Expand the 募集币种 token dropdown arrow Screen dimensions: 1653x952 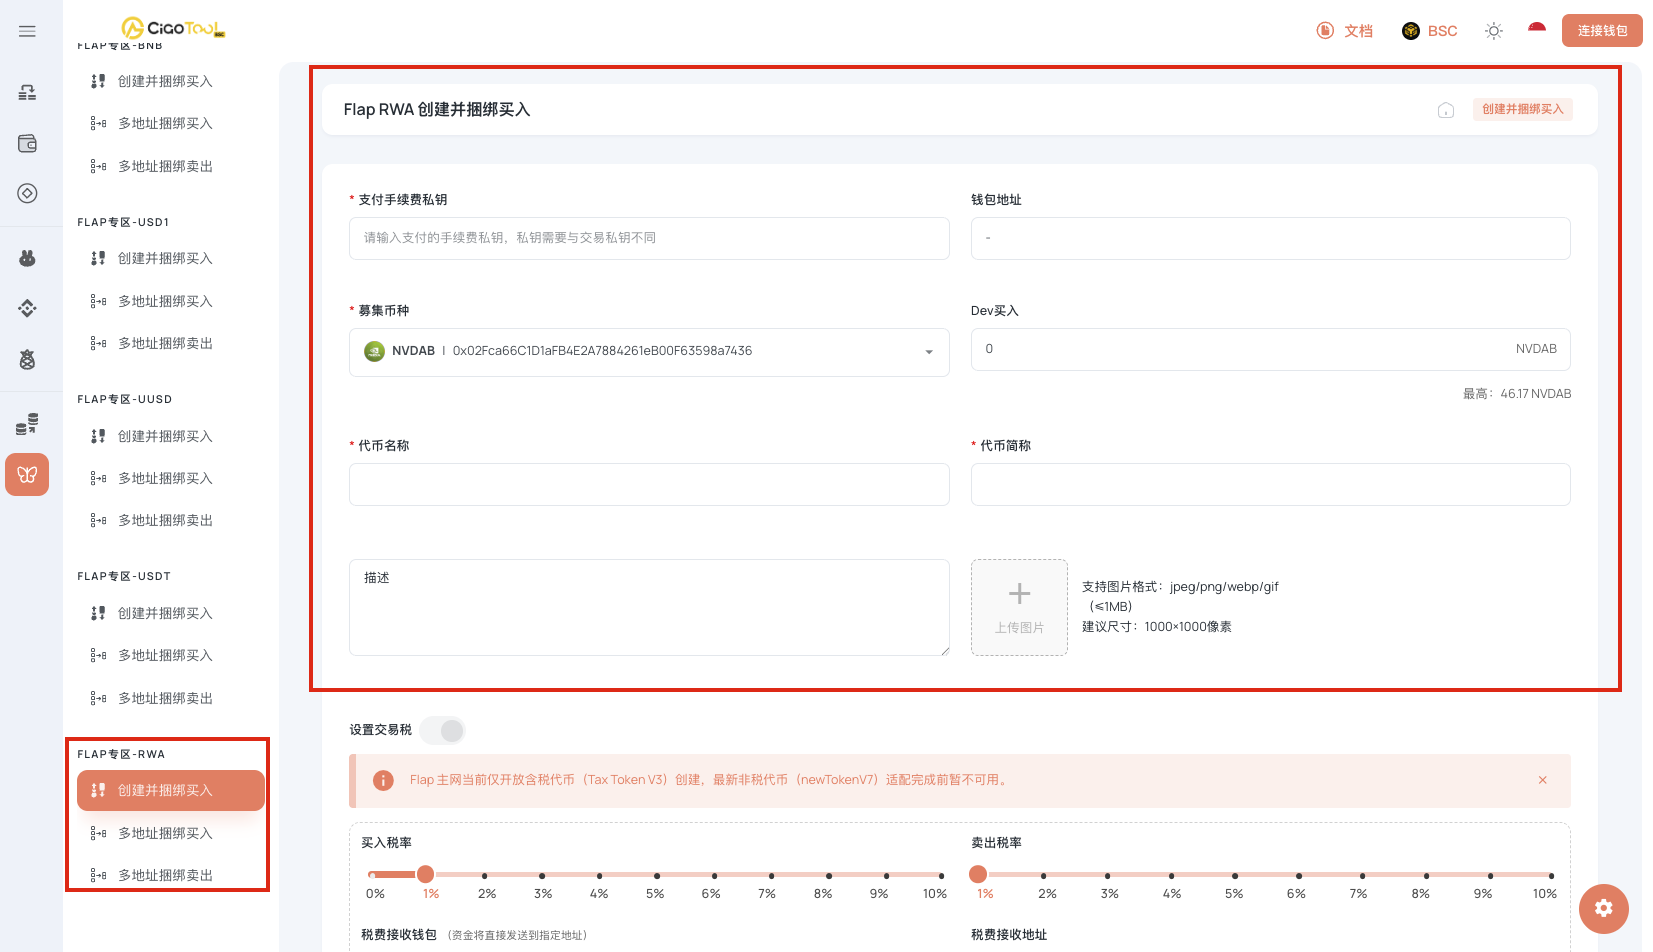[929, 352]
